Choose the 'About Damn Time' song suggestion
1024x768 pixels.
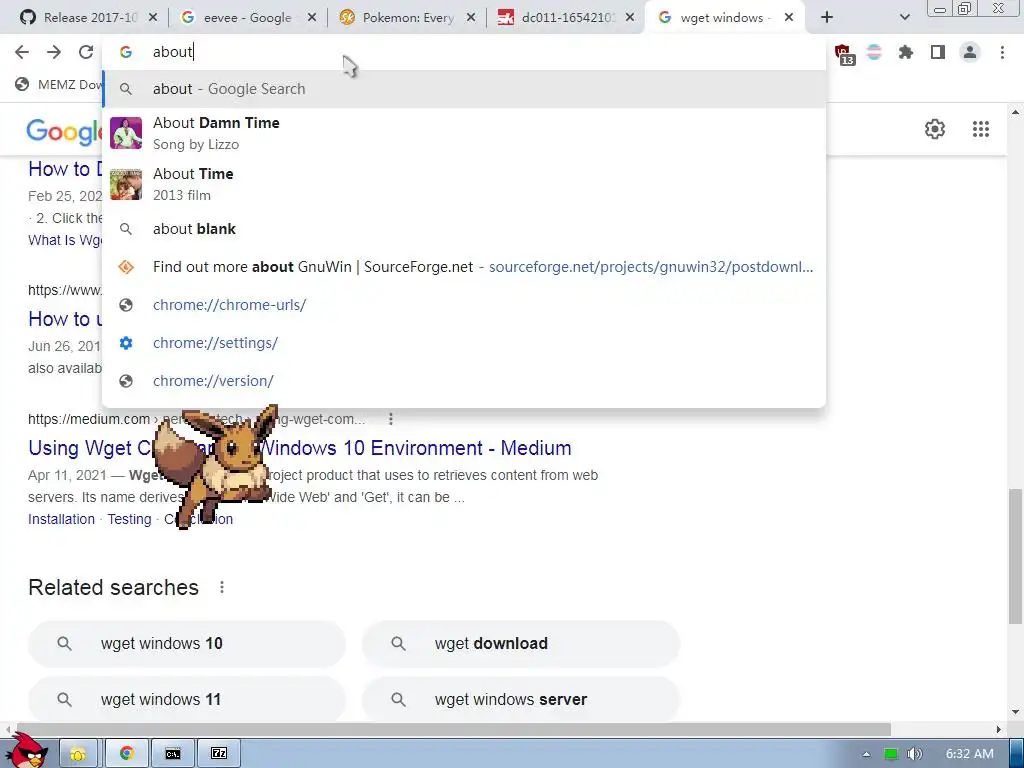click(x=464, y=133)
